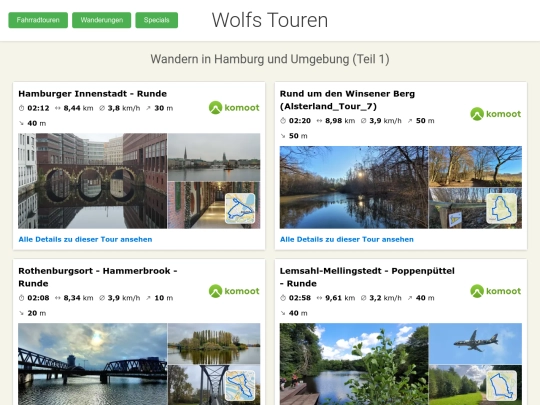This screenshot has width=540, height=405.
Task: Click the Hamburger Innenstadt - Runde title
Action: coord(93,94)
